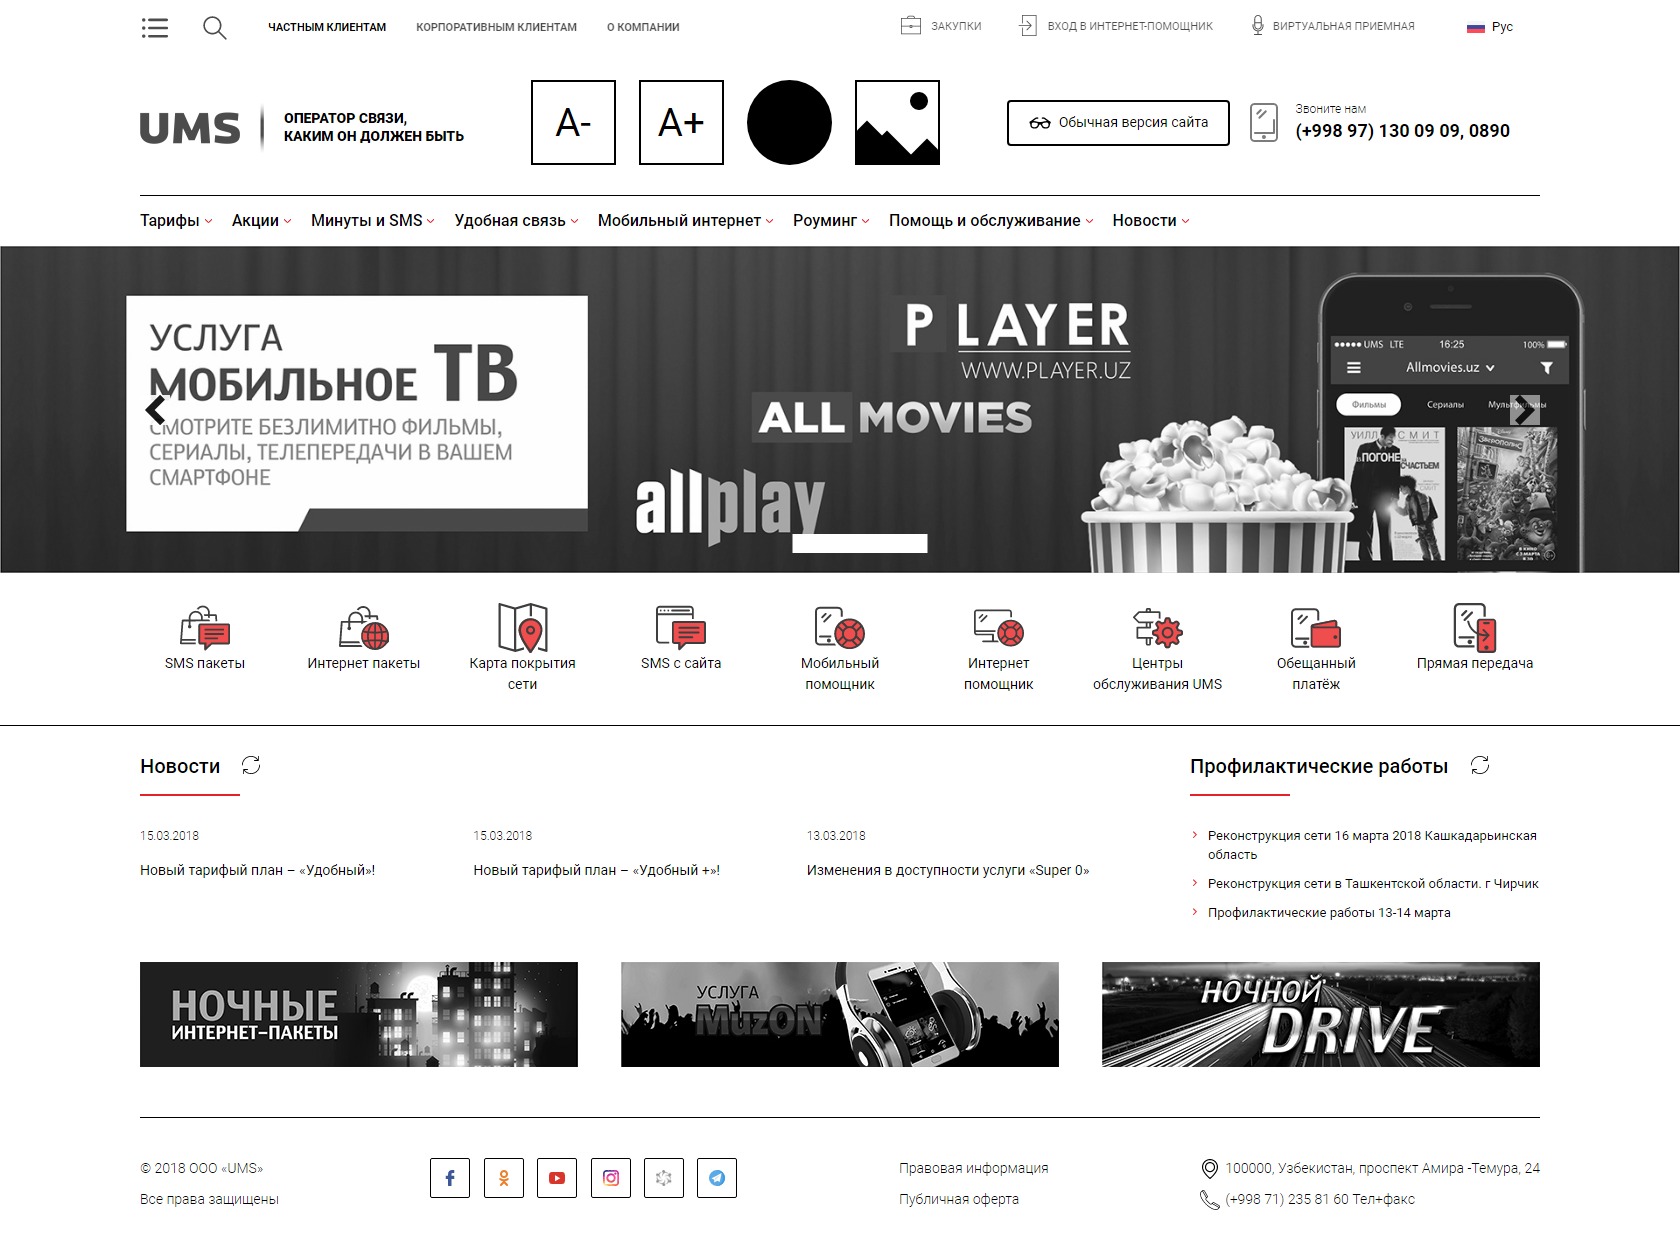The height and width of the screenshot is (1257, 1680).
Task: Refresh the Новости section
Action: point(251,765)
